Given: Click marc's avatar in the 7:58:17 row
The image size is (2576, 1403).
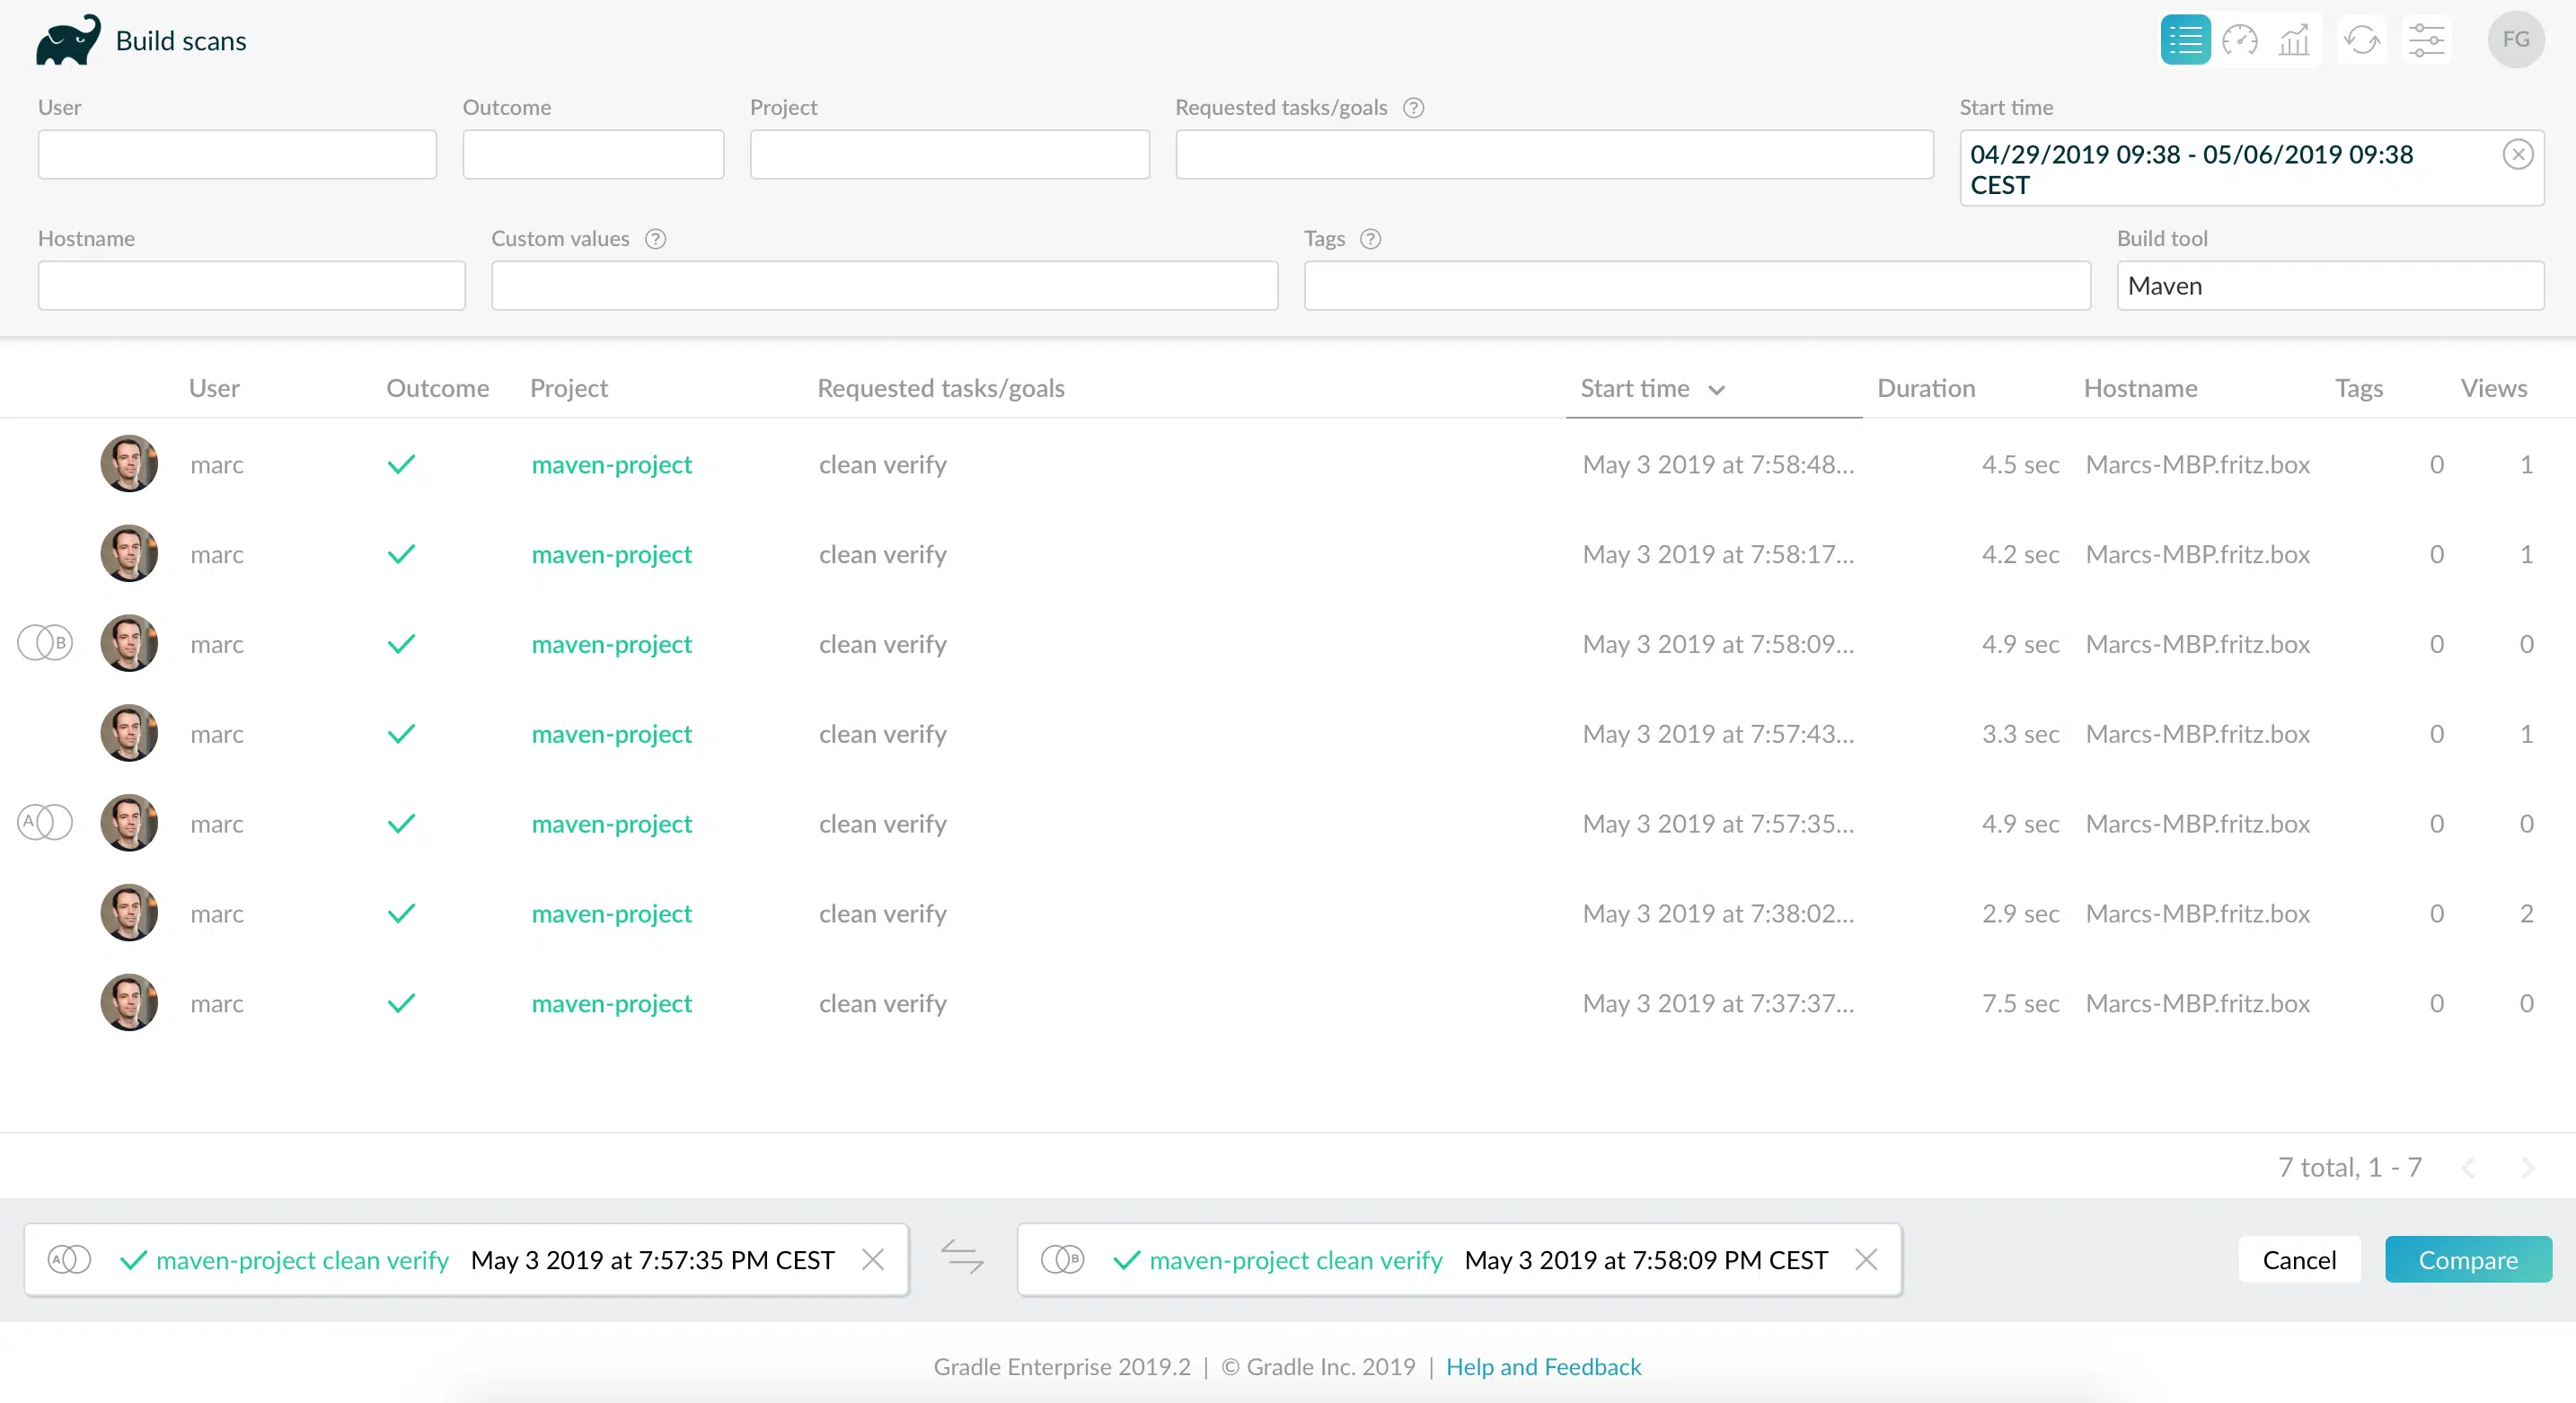Looking at the screenshot, I should (129, 554).
